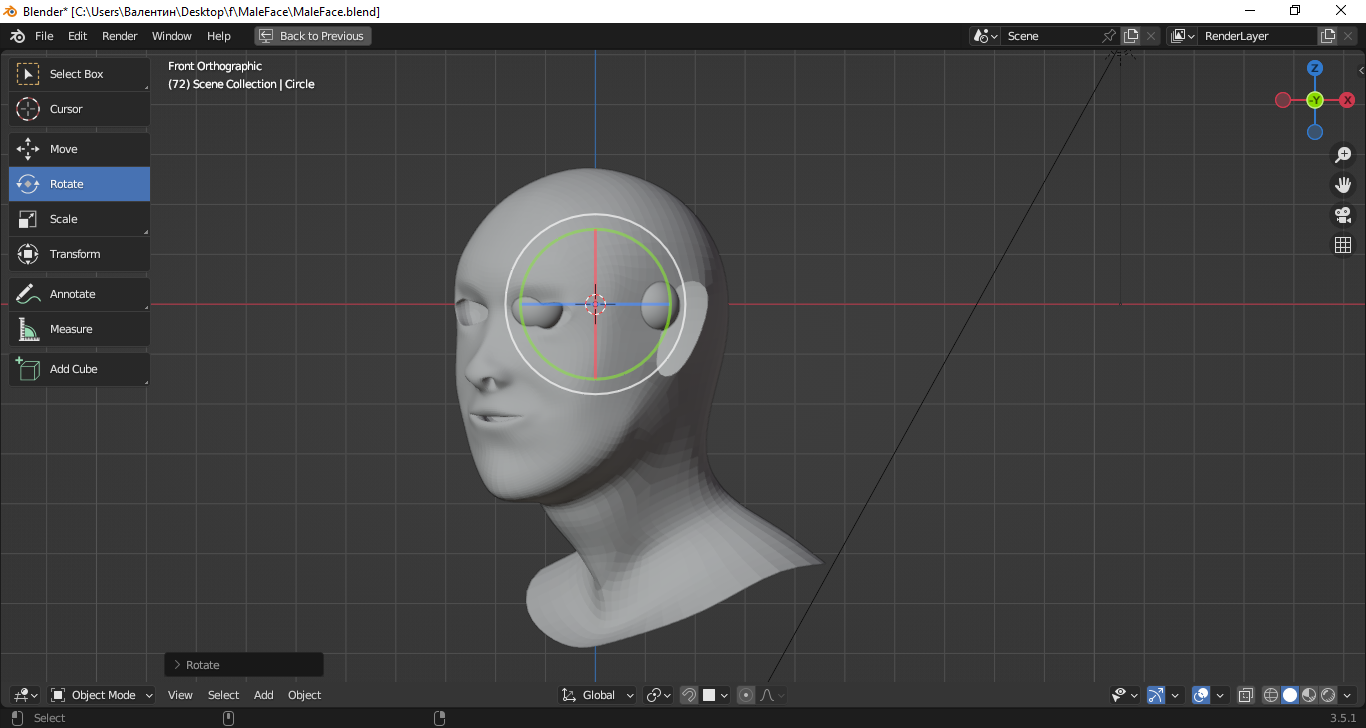Switch to orthographic/perspective using the grid icon

coord(1343,245)
